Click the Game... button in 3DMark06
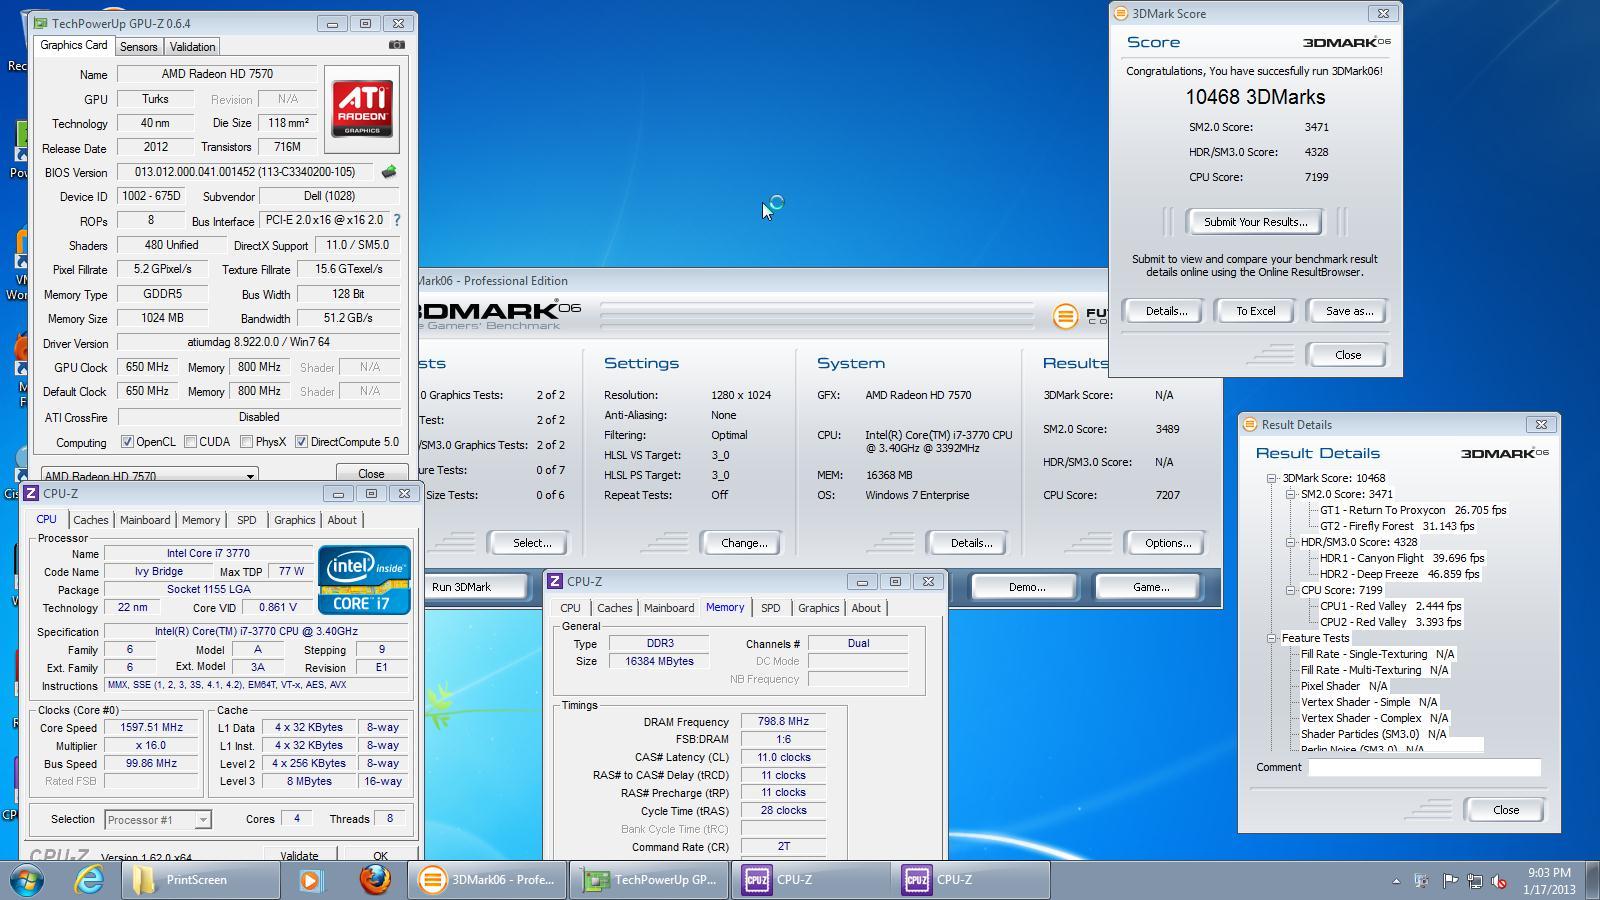 coord(1150,587)
